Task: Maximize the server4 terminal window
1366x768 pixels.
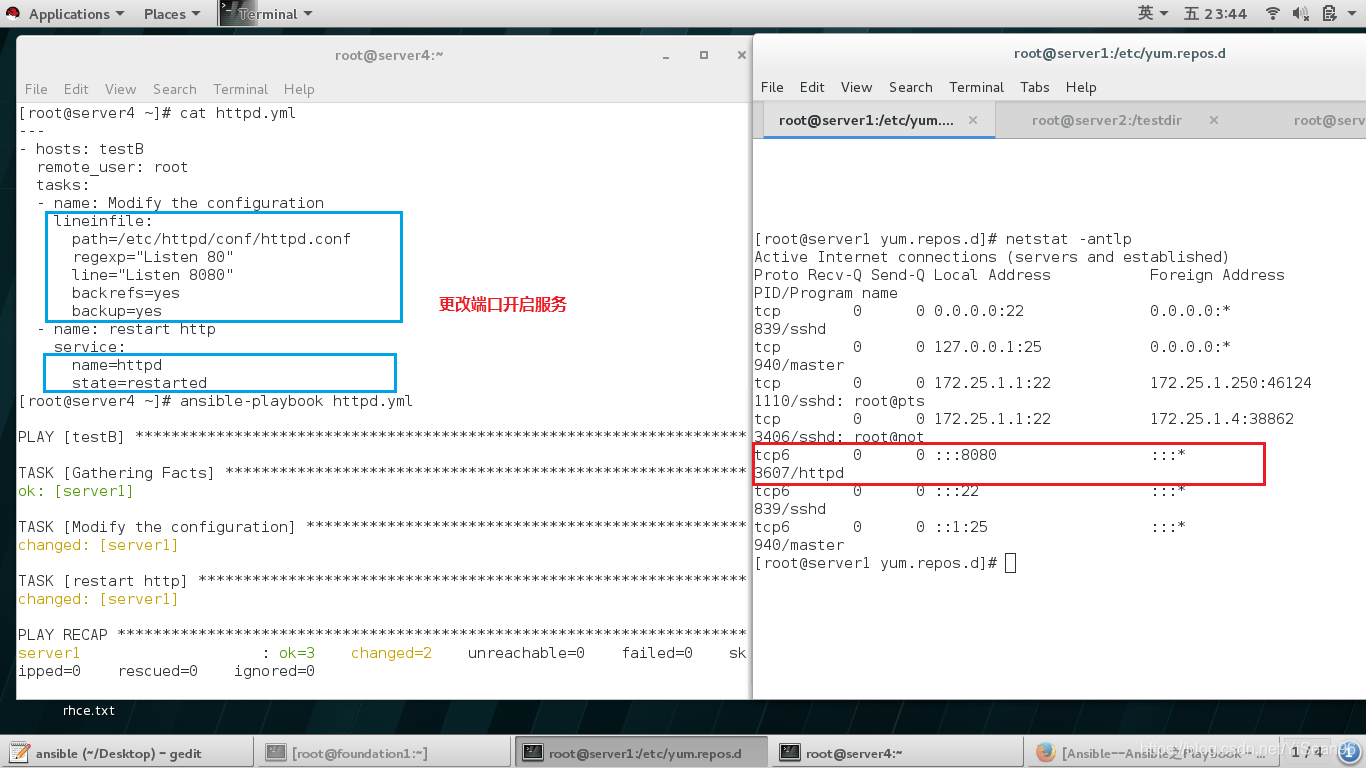Action: click(704, 55)
